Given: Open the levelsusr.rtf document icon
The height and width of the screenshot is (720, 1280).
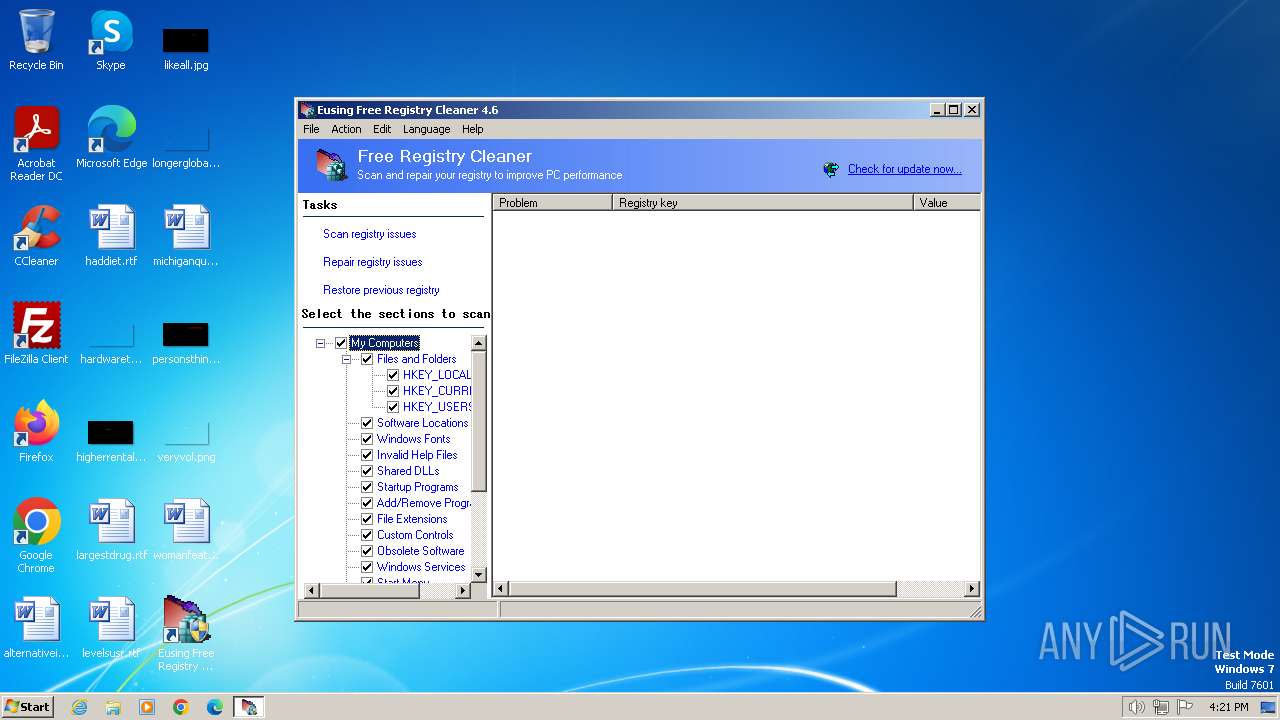Looking at the screenshot, I should 111,627.
